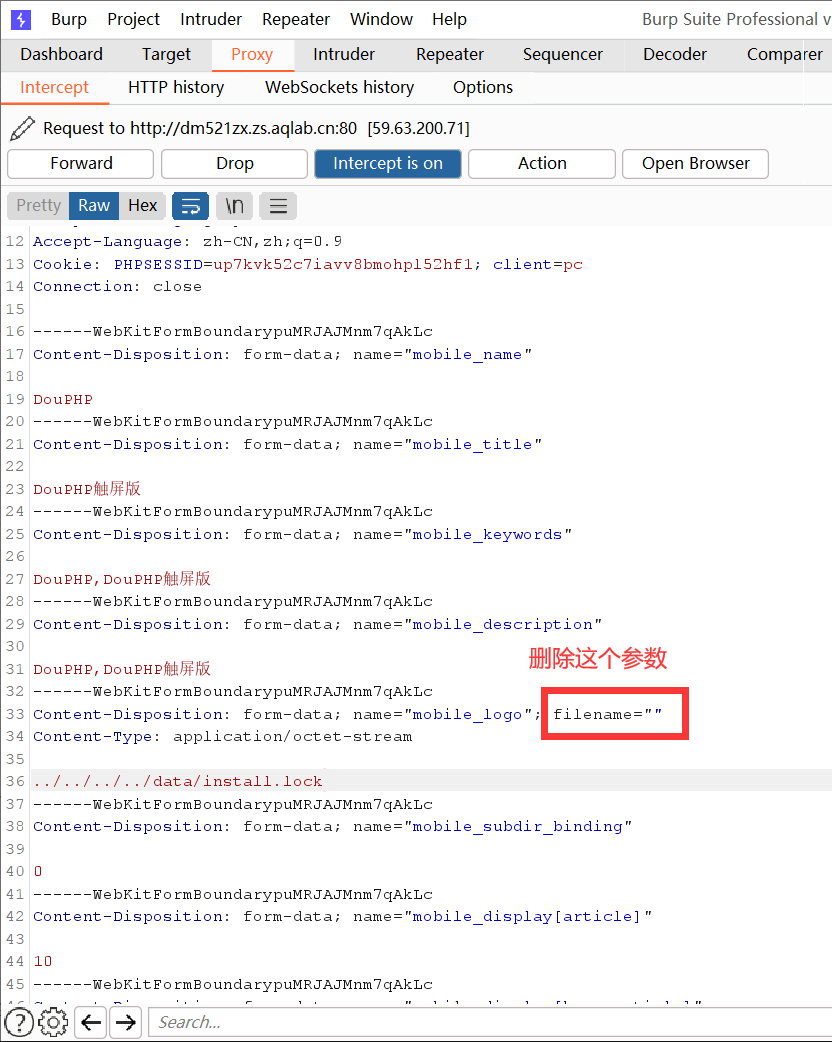Viewport: 832px width, 1042px height.
Task: Switch to the Decoder tab
Action: point(675,54)
